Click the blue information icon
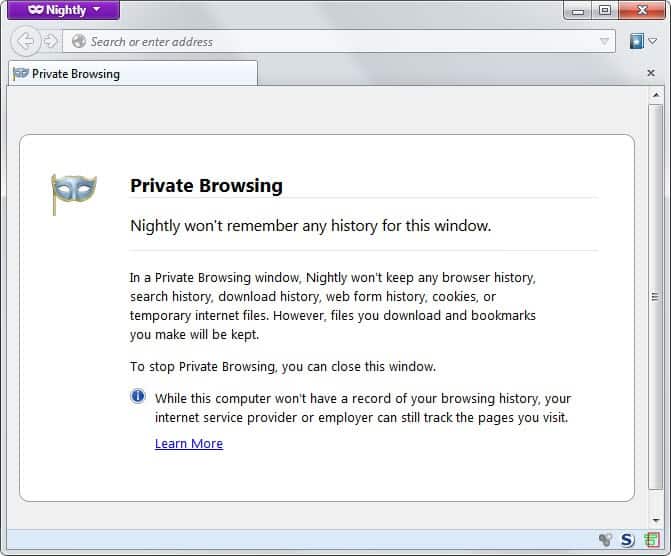This screenshot has height=556, width=671. [x=138, y=396]
